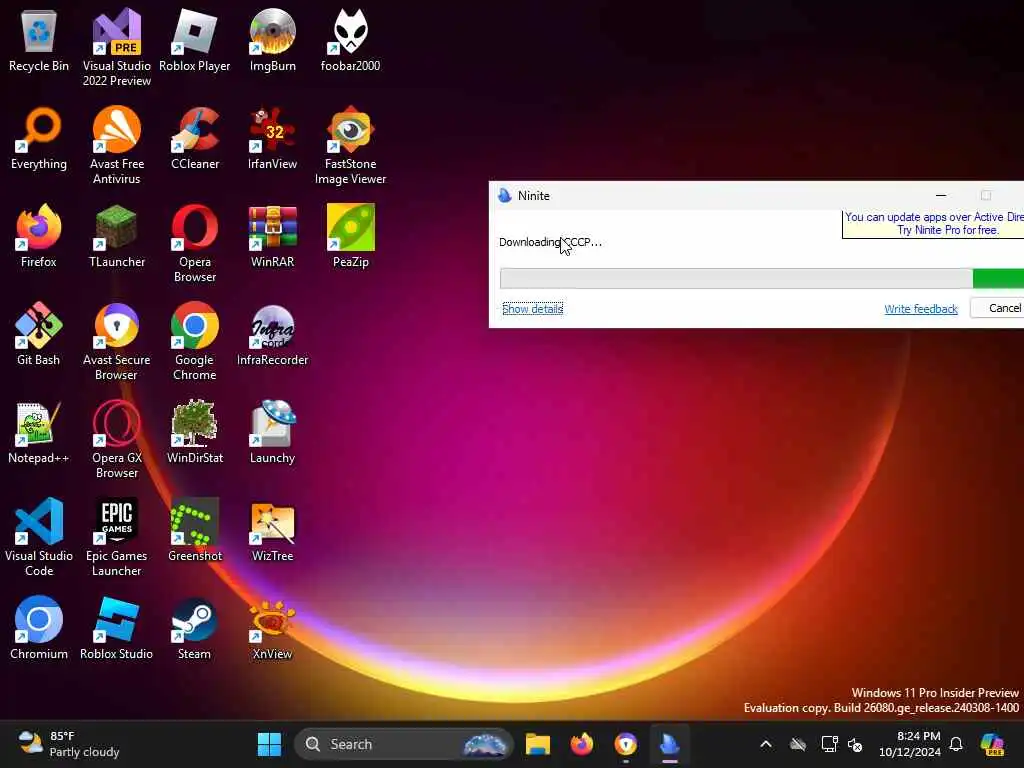Open the weather widget showing 85°F
This screenshot has width=1024, height=768.
pos(69,744)
